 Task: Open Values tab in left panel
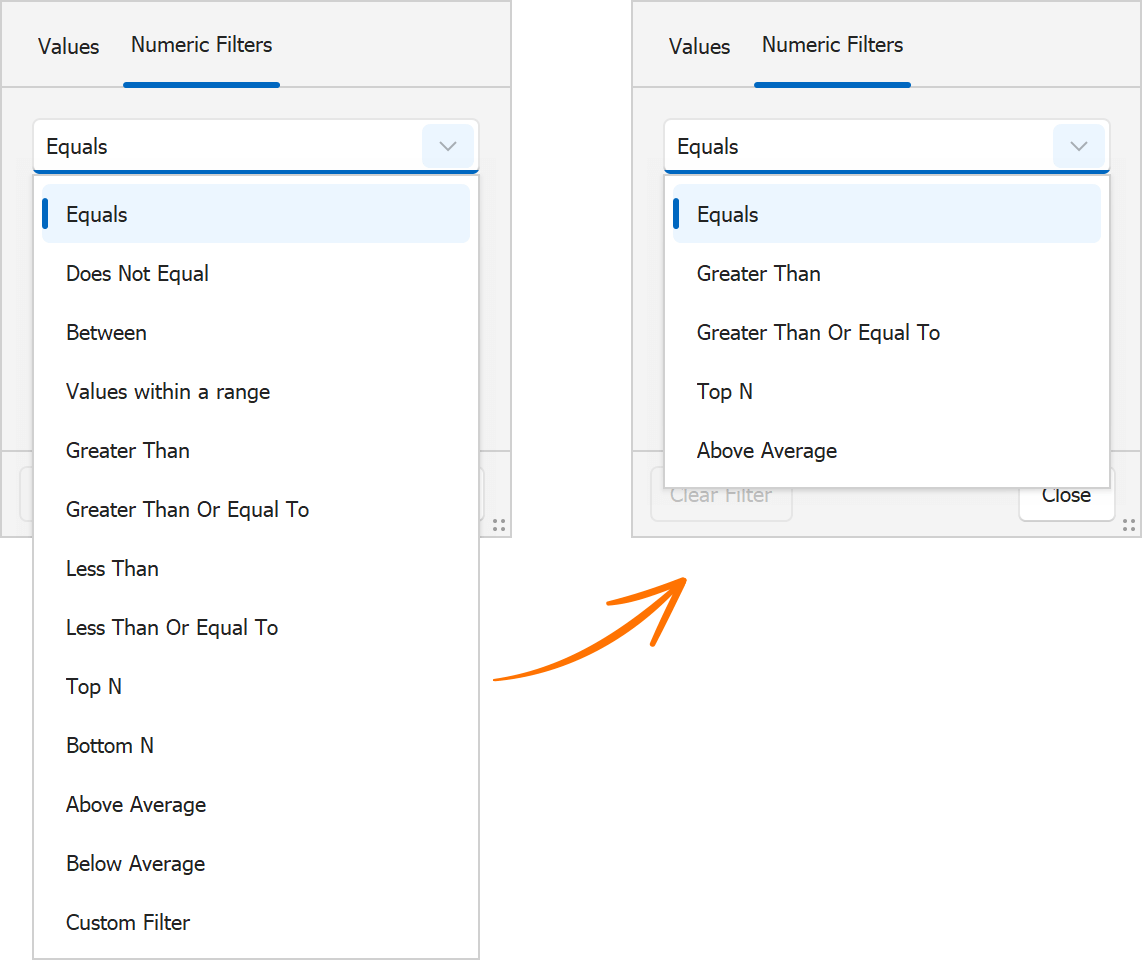point(68,47)
